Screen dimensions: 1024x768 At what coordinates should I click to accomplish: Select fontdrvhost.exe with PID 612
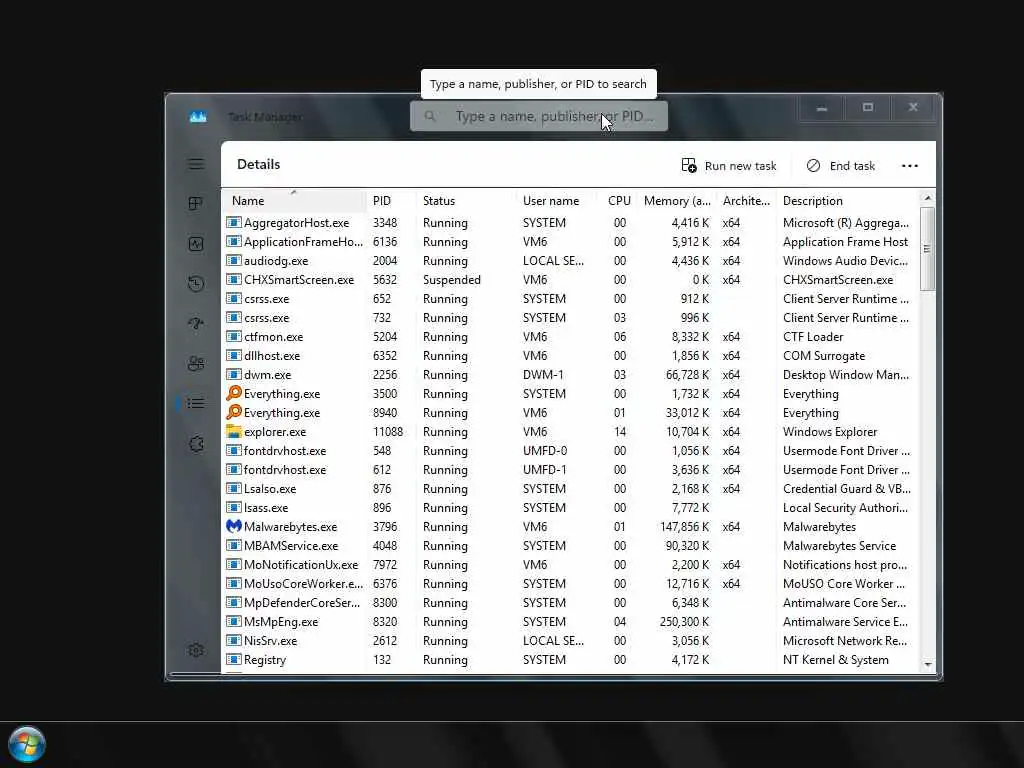(x=569, y=470)
